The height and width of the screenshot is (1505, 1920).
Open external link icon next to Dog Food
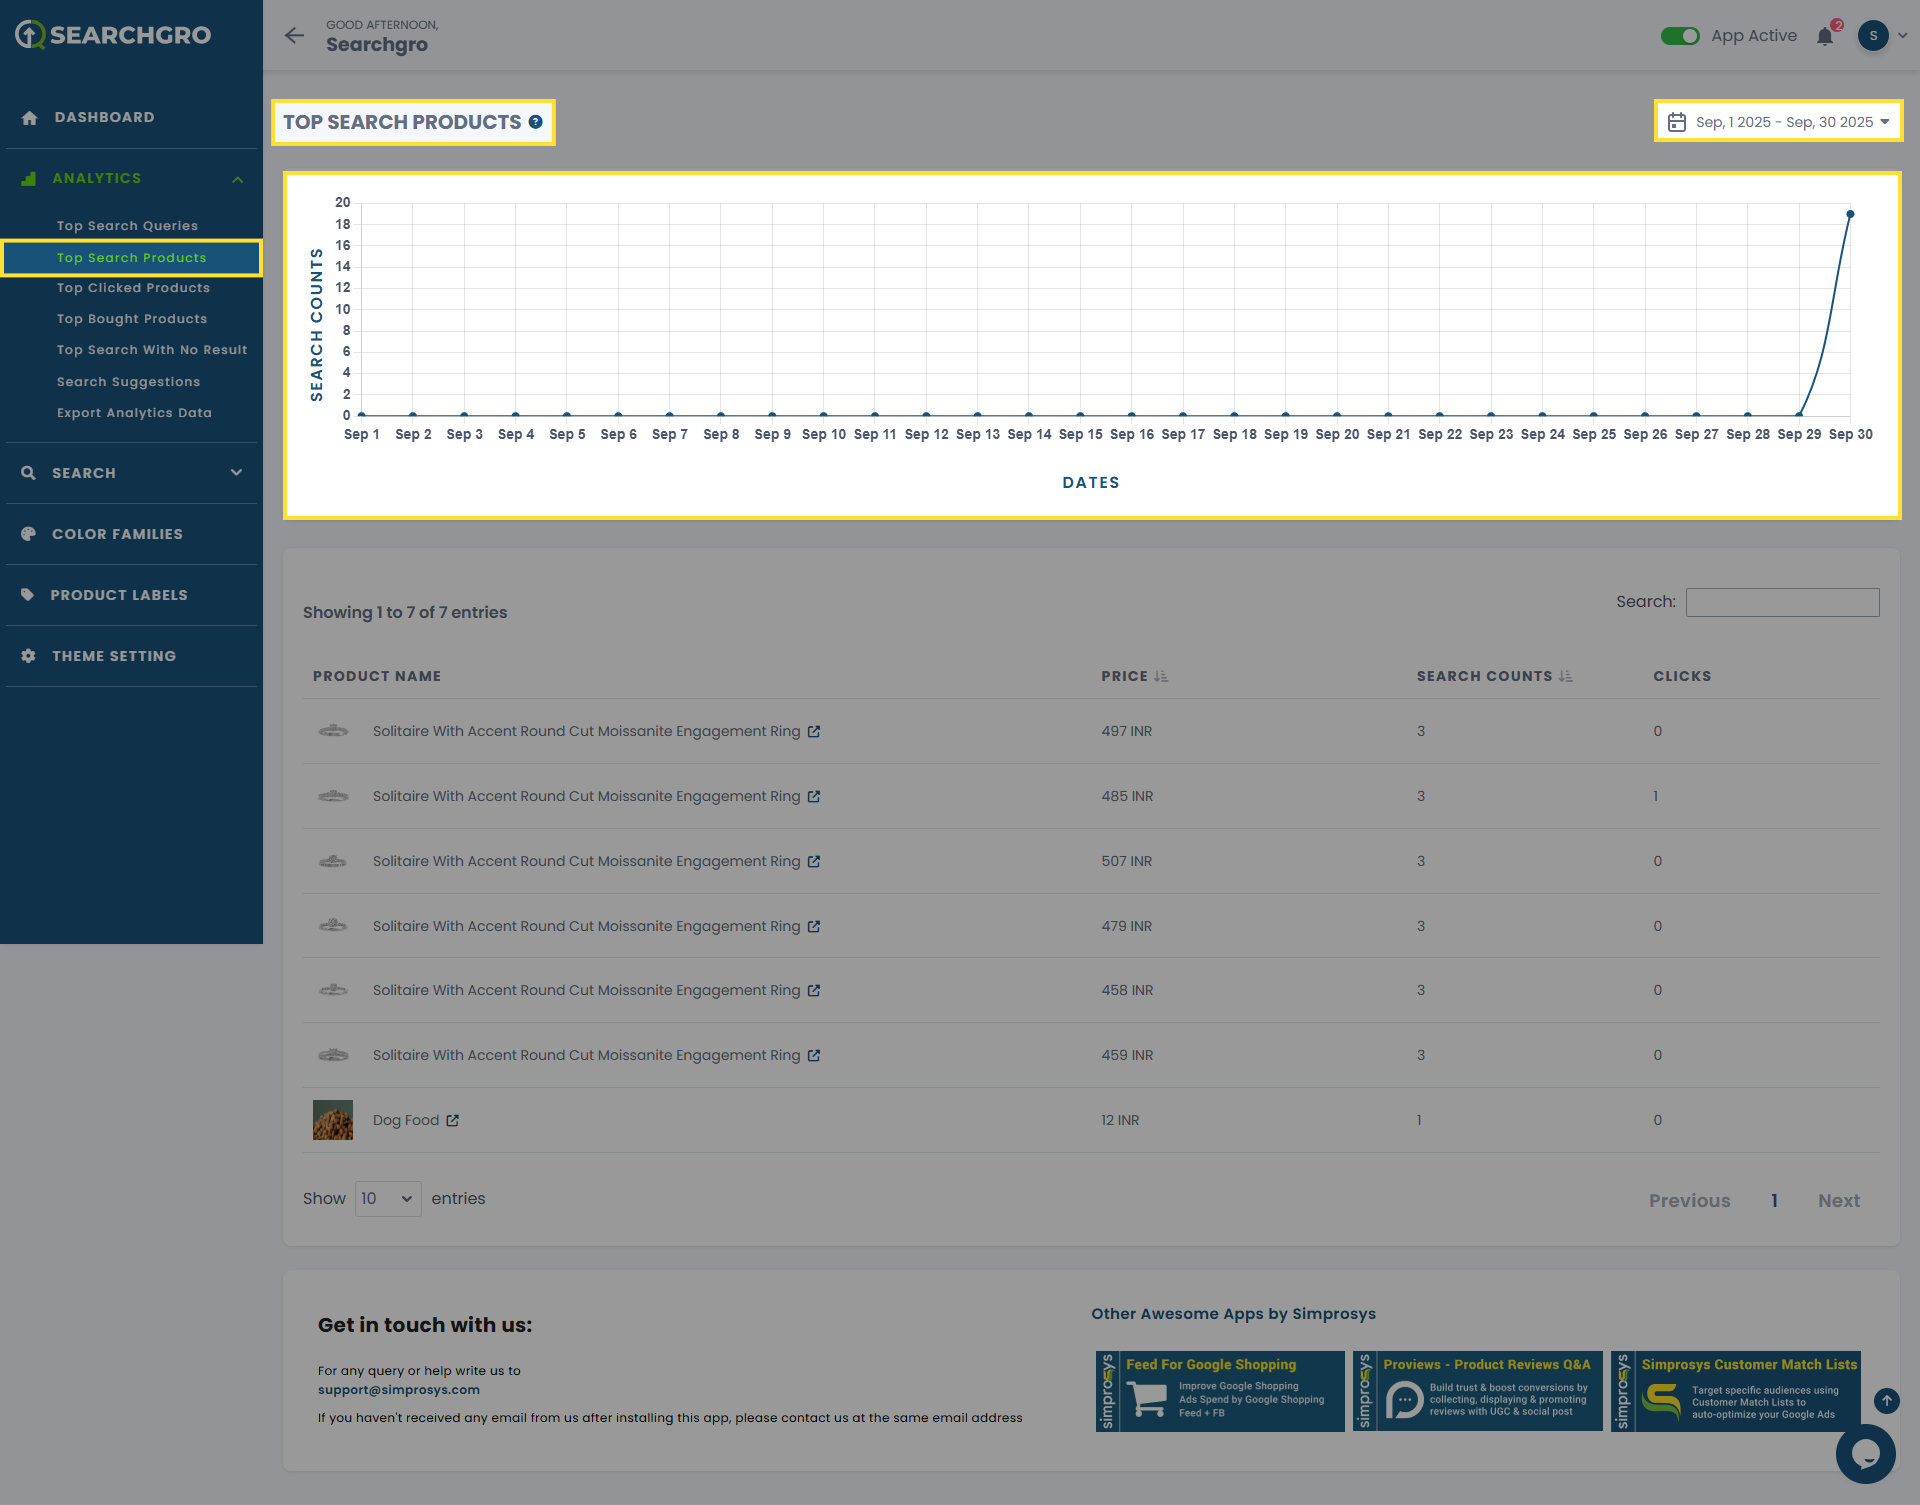453,1121
